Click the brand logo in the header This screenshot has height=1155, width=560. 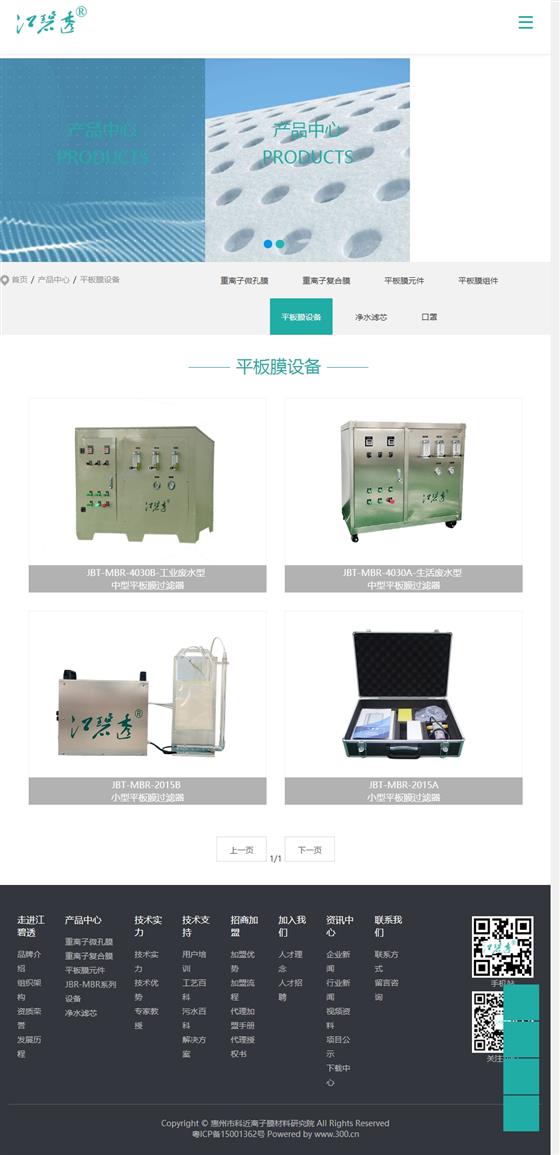click(x=51, y=21)
